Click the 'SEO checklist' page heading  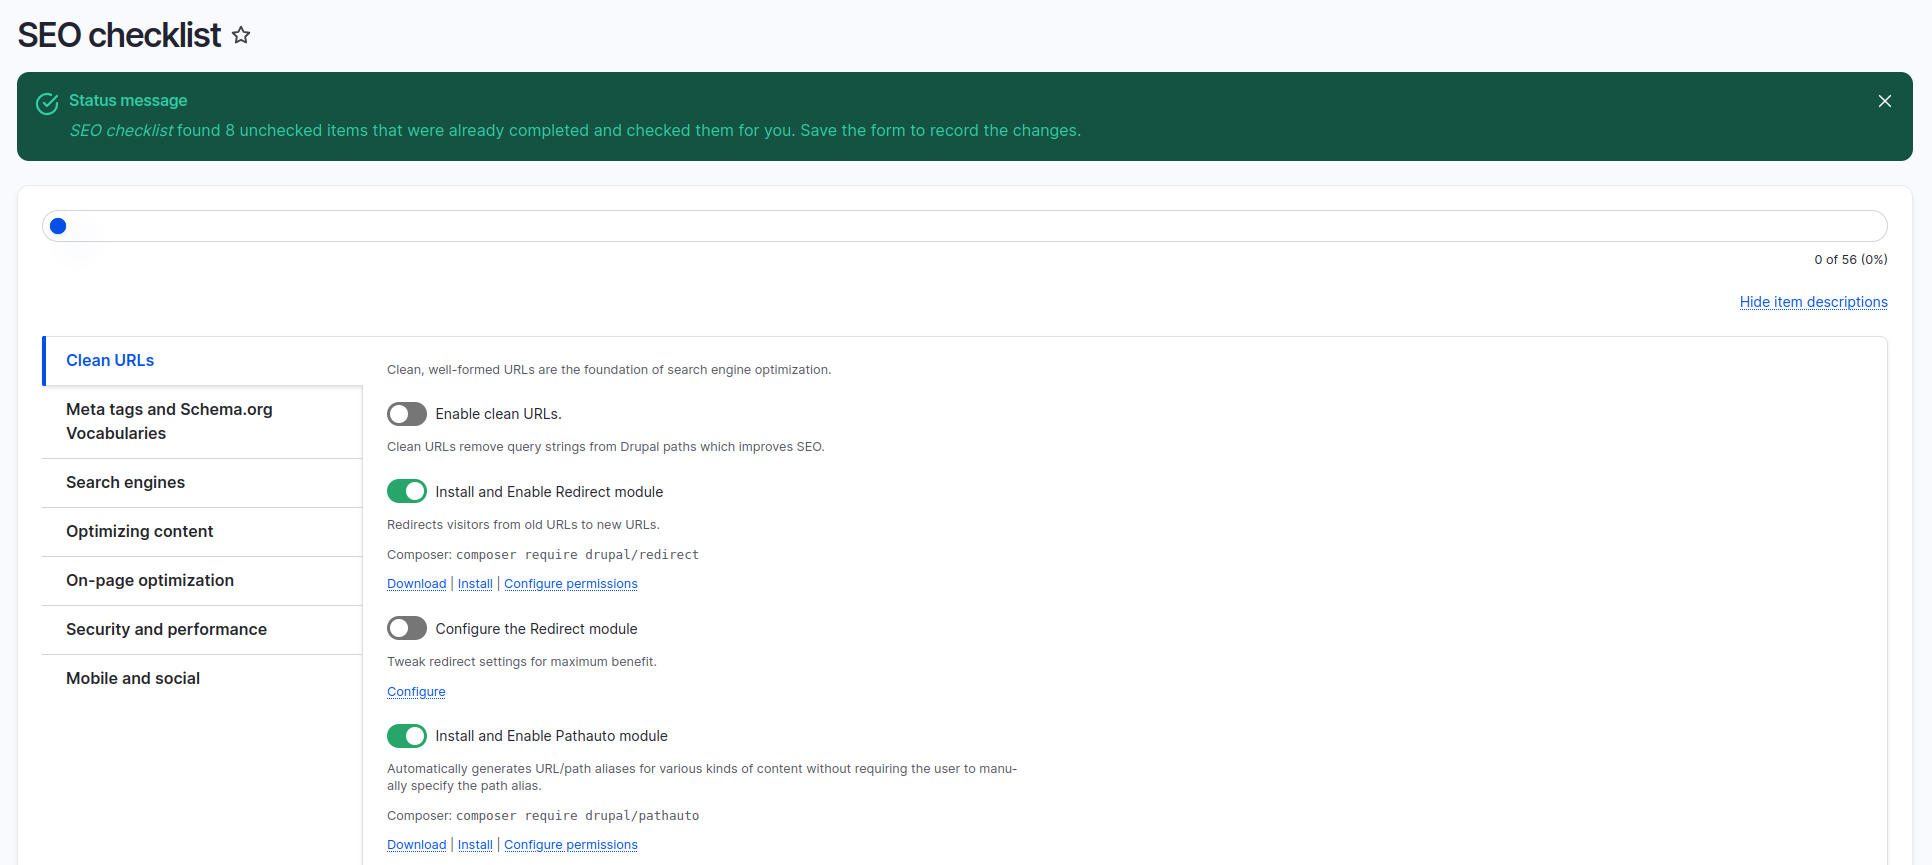click(x=119, y=36)
